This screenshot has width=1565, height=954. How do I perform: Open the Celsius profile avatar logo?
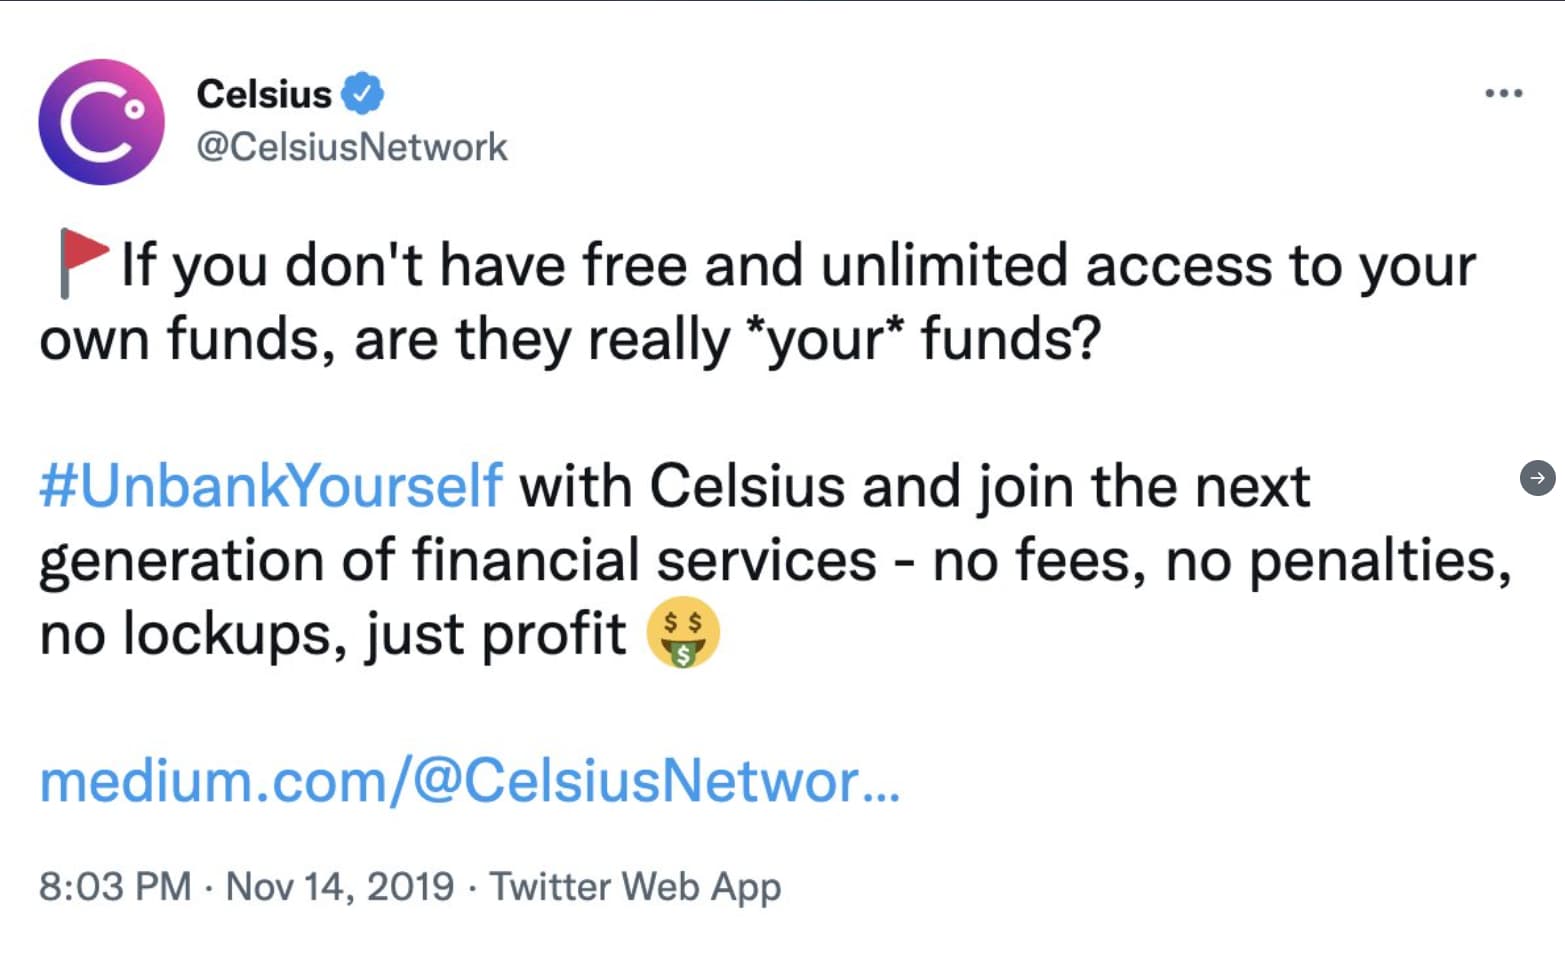tap(101, 122)
